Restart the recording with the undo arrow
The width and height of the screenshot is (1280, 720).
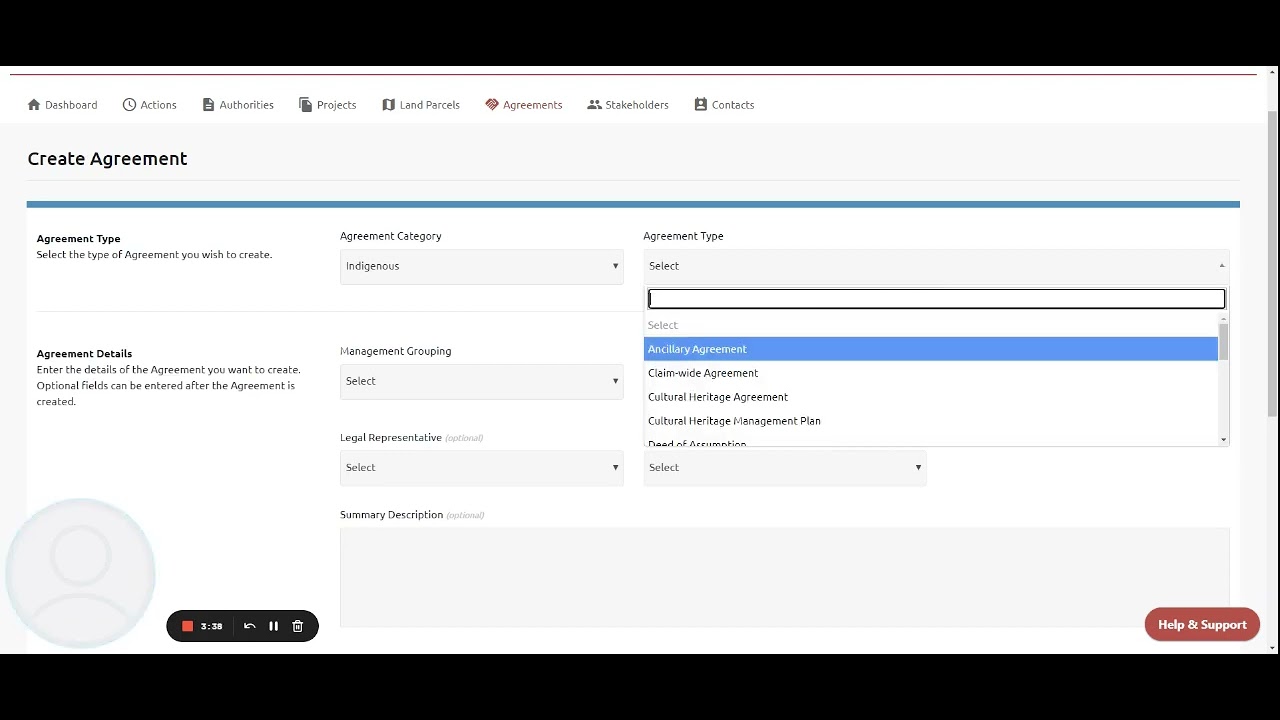249,626
